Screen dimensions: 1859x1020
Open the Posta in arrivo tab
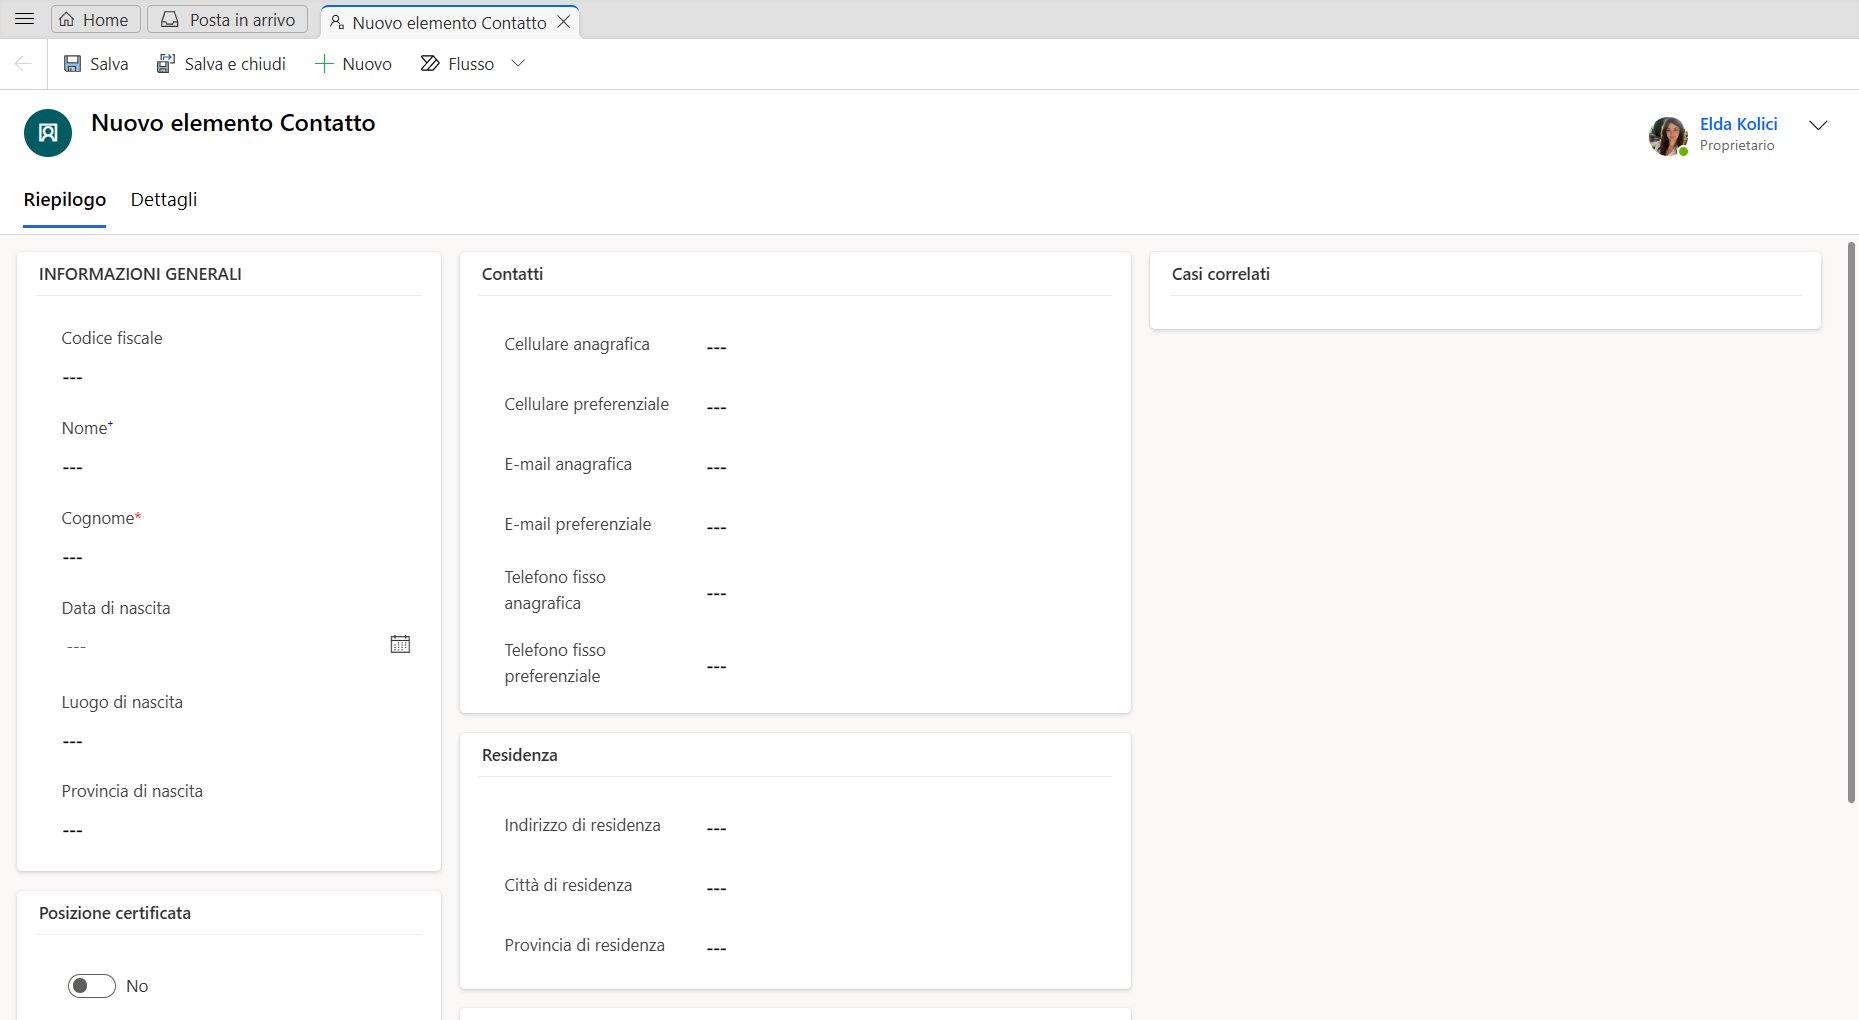(228, 20)
